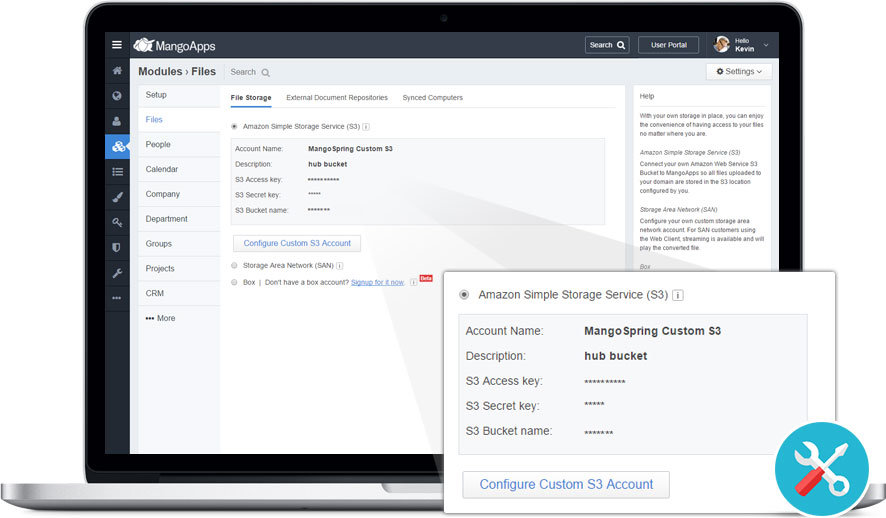Click the Search button in top bar
The width and height of the screenshot is (886, 518).
[607, 45]
